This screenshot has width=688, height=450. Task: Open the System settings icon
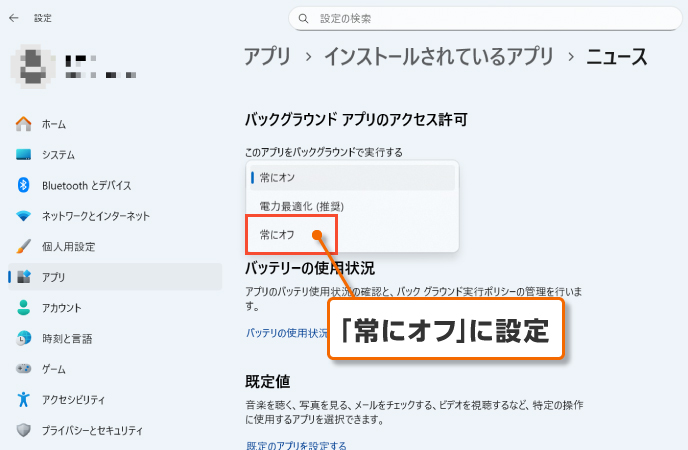[24, 155]
